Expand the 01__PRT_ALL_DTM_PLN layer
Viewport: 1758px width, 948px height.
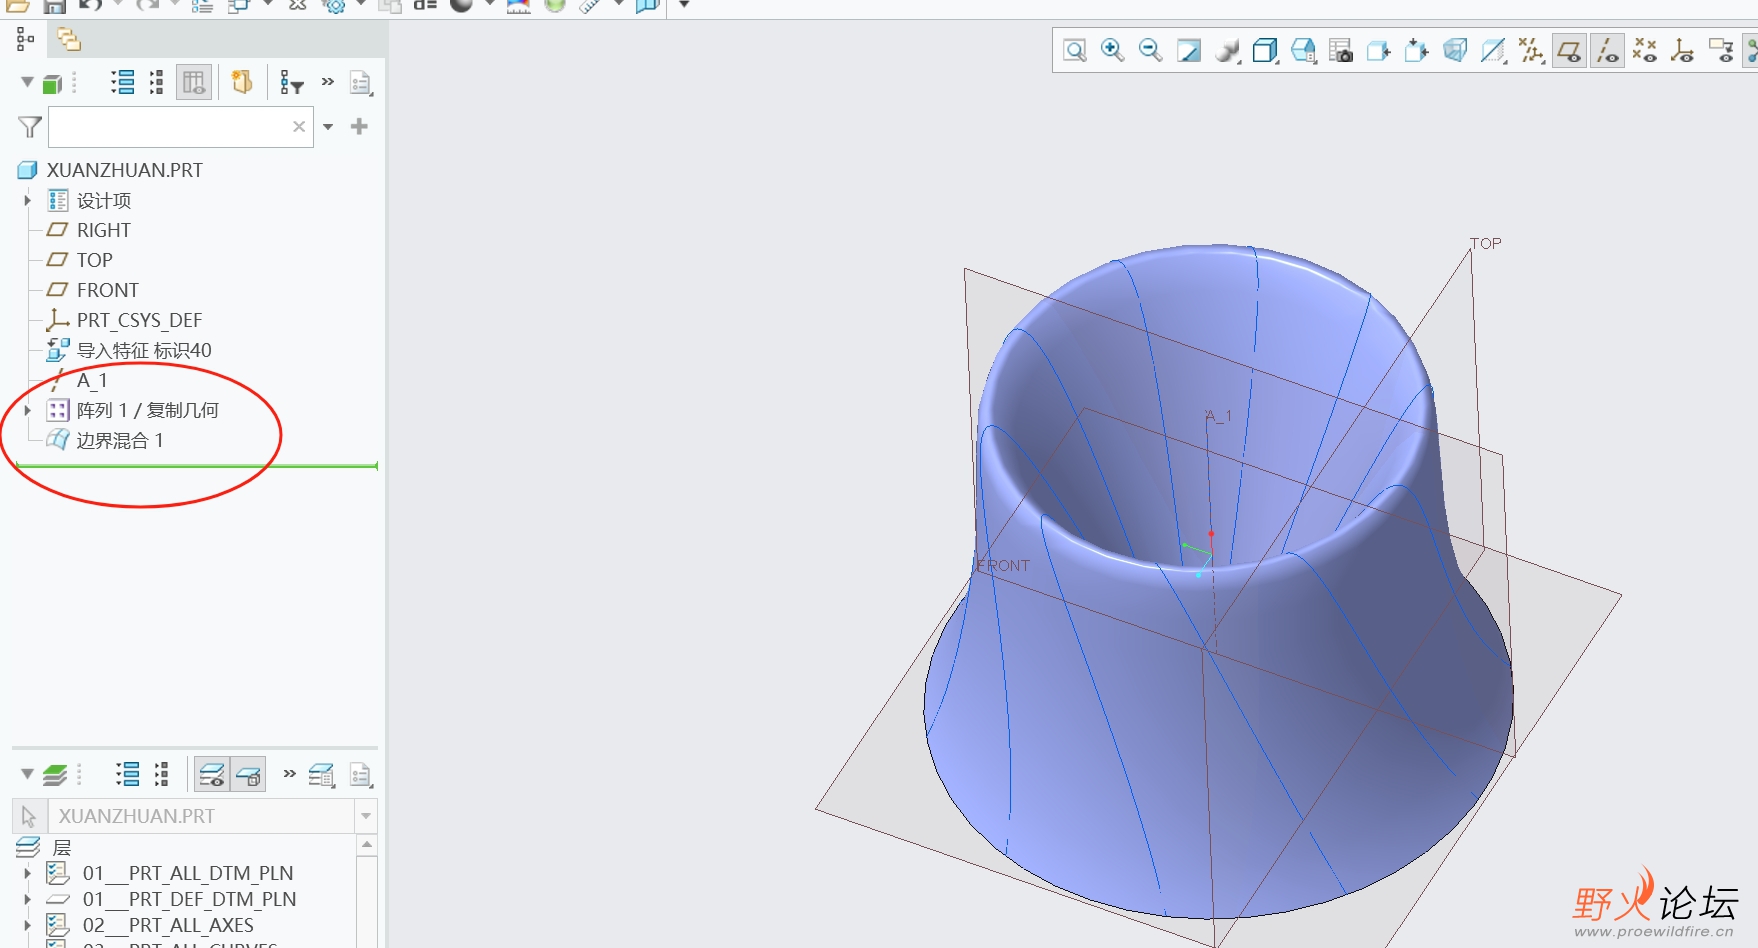[27, 873]
